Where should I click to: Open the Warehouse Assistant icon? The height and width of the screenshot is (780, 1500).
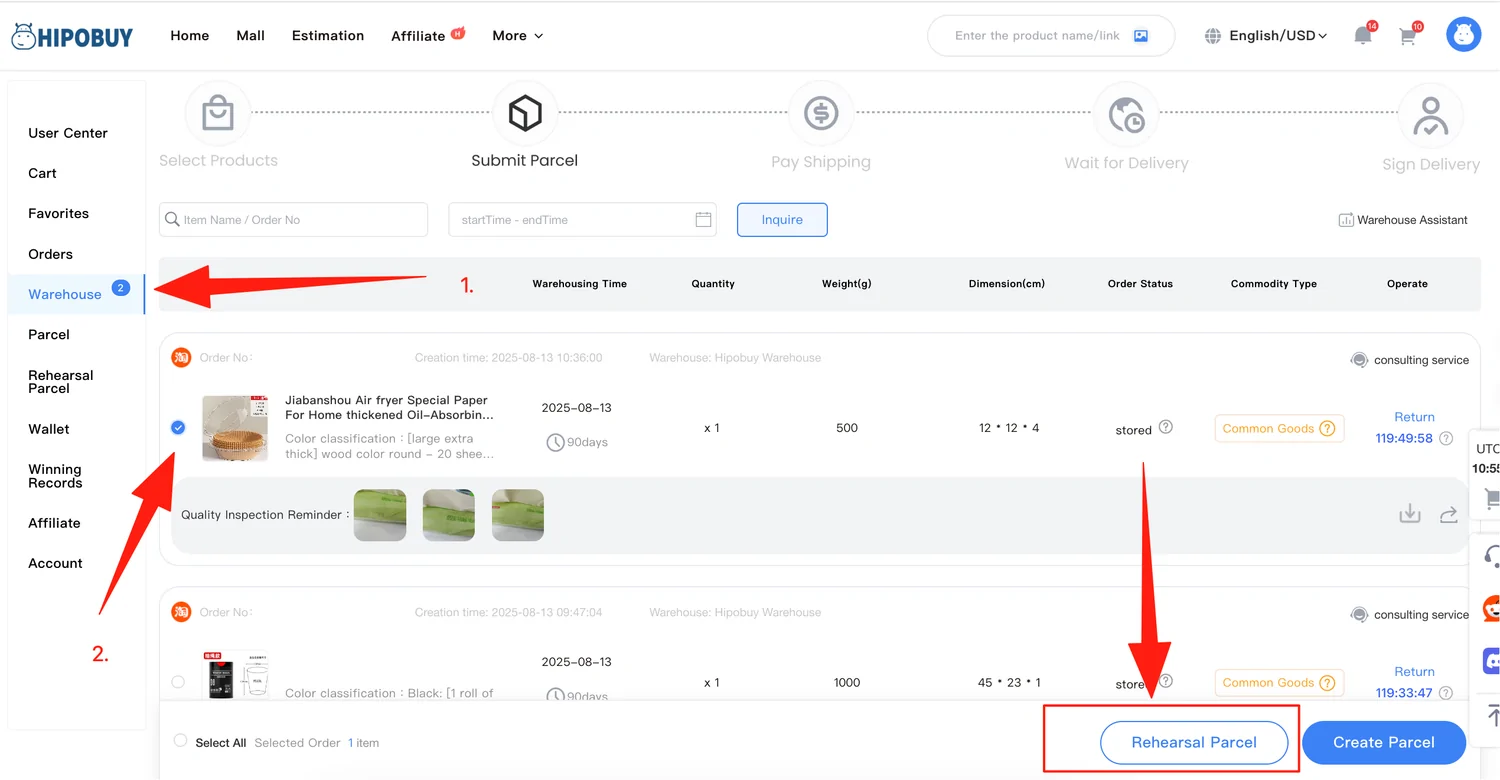coord(1346,220)
